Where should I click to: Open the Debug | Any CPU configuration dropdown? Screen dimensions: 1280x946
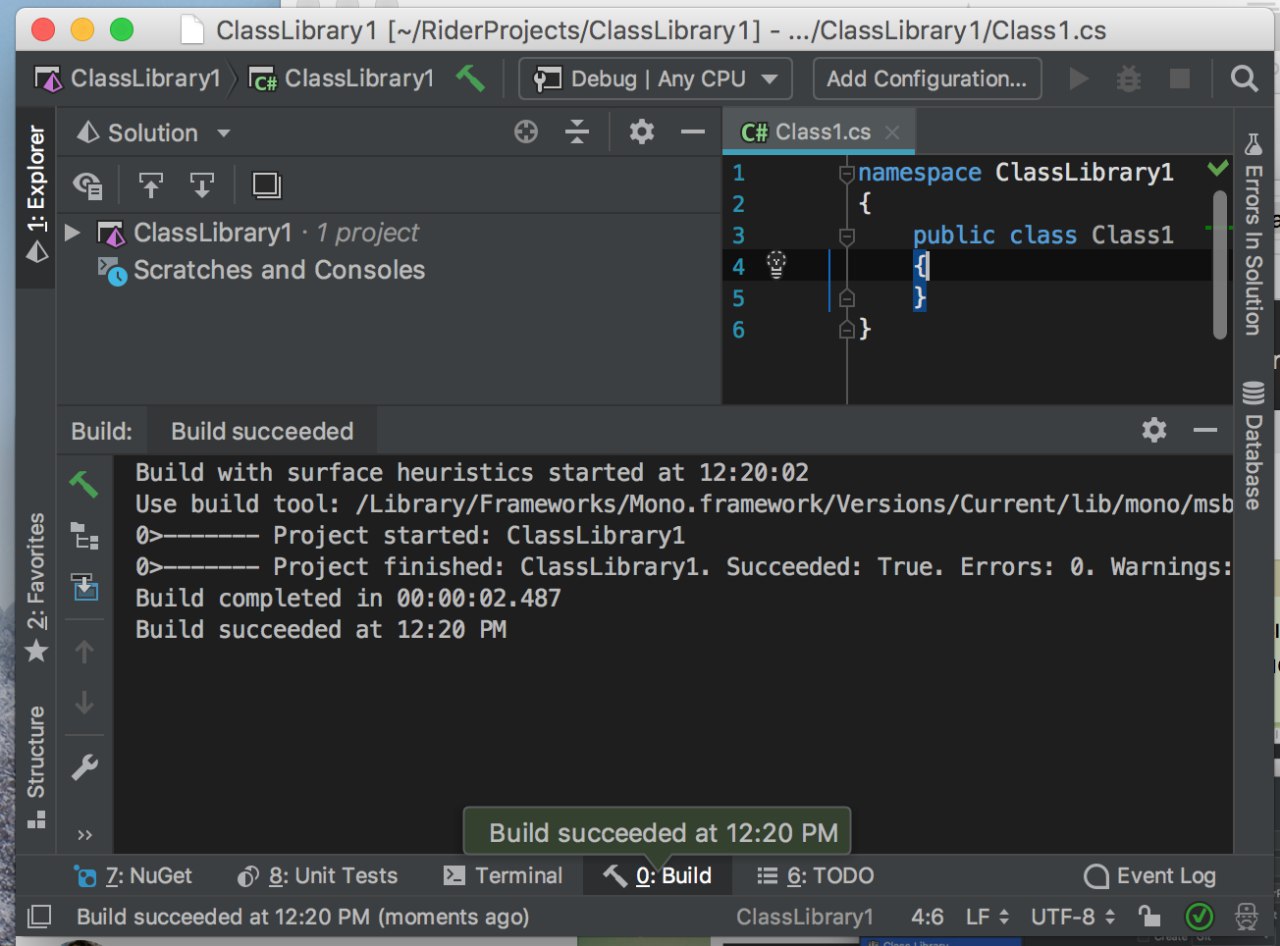coord(655,79)
